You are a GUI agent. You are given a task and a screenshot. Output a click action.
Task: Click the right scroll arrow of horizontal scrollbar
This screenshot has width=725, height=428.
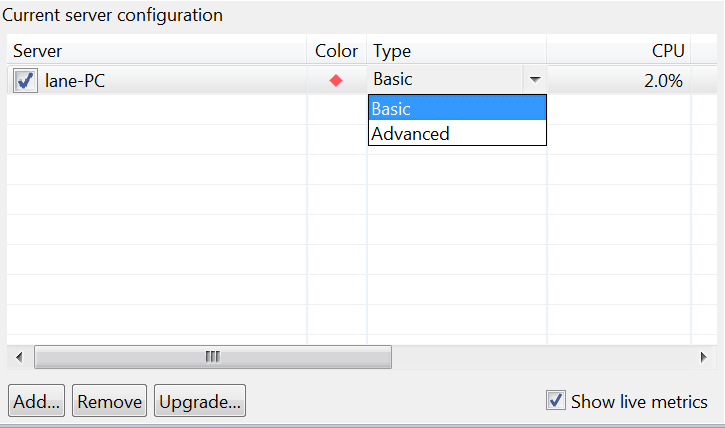tap(703, 357)
